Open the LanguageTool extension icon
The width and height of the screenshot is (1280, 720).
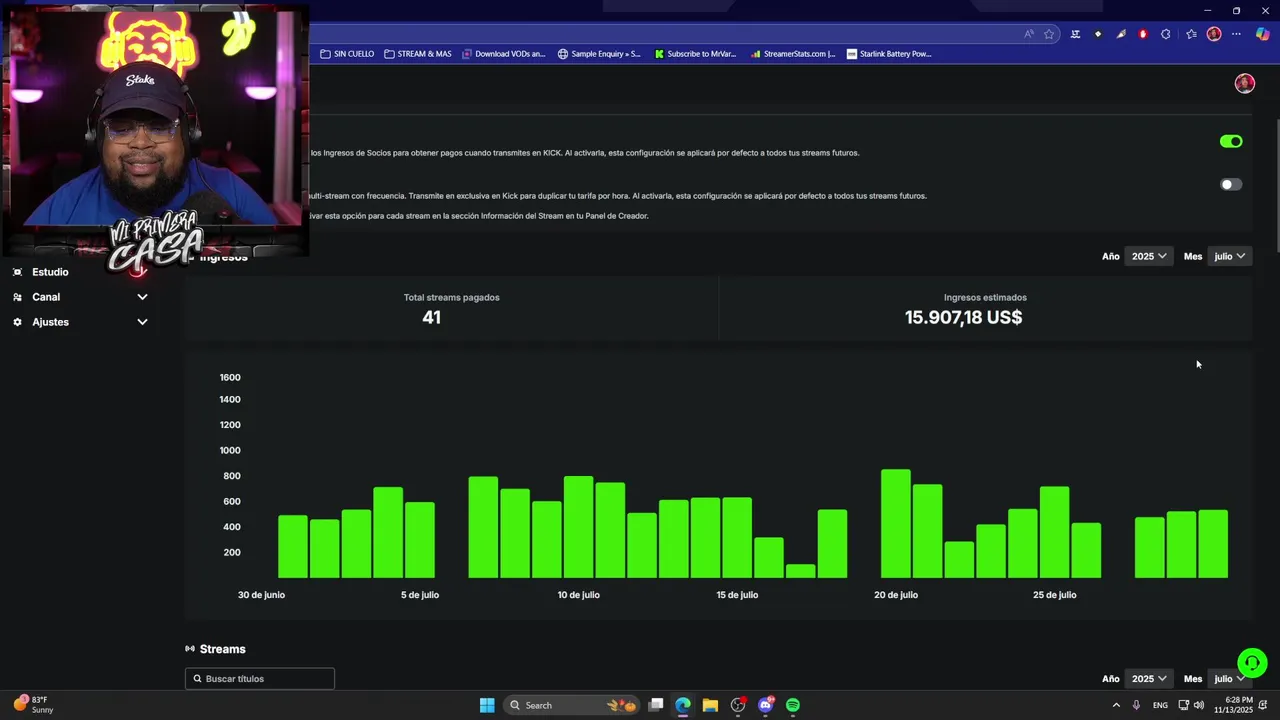[x=1075, y=34]
